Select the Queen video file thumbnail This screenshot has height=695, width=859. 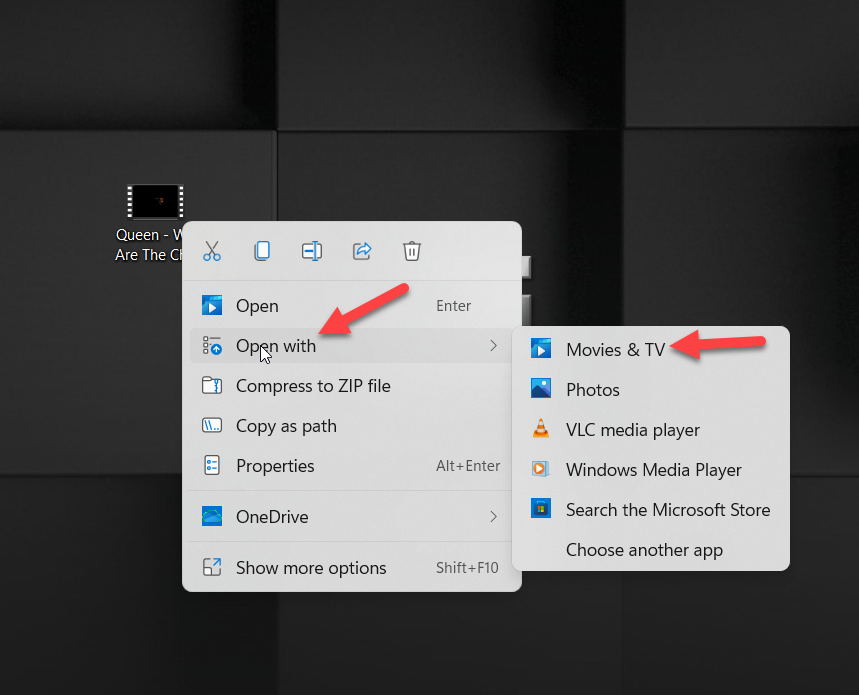coord(154,203)
